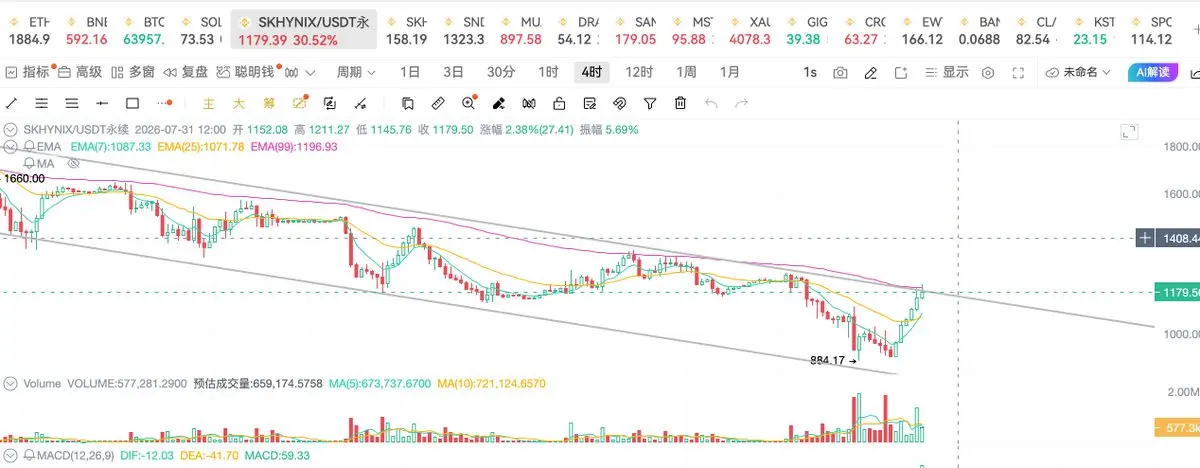Switch to the 1日 timeframe
The image size is (1200, 468).
410,72
